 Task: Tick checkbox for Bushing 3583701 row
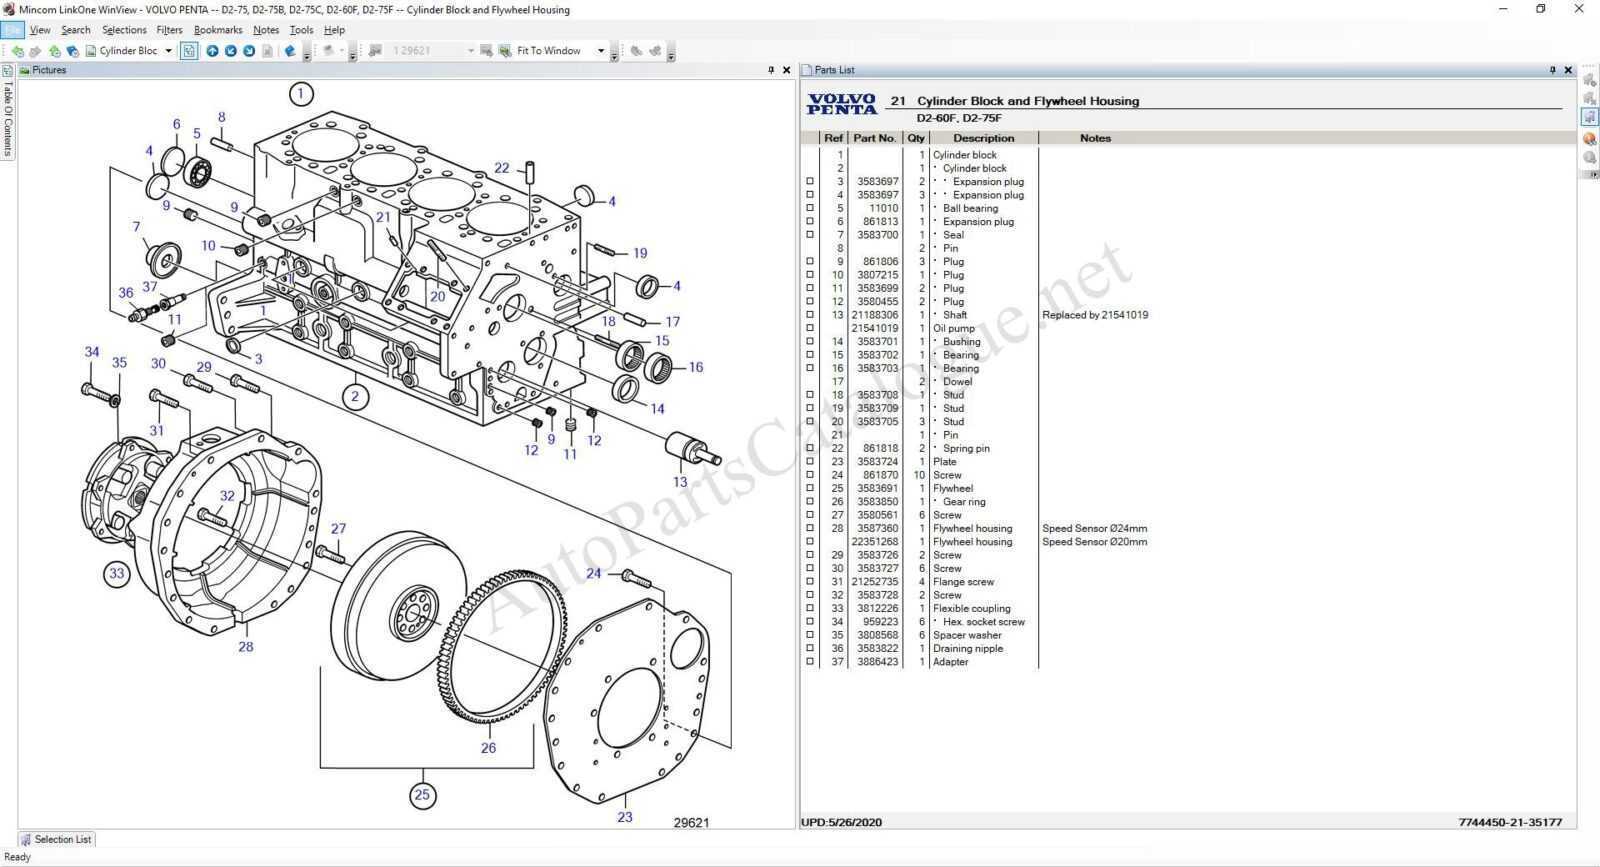(x=810, y=342)
